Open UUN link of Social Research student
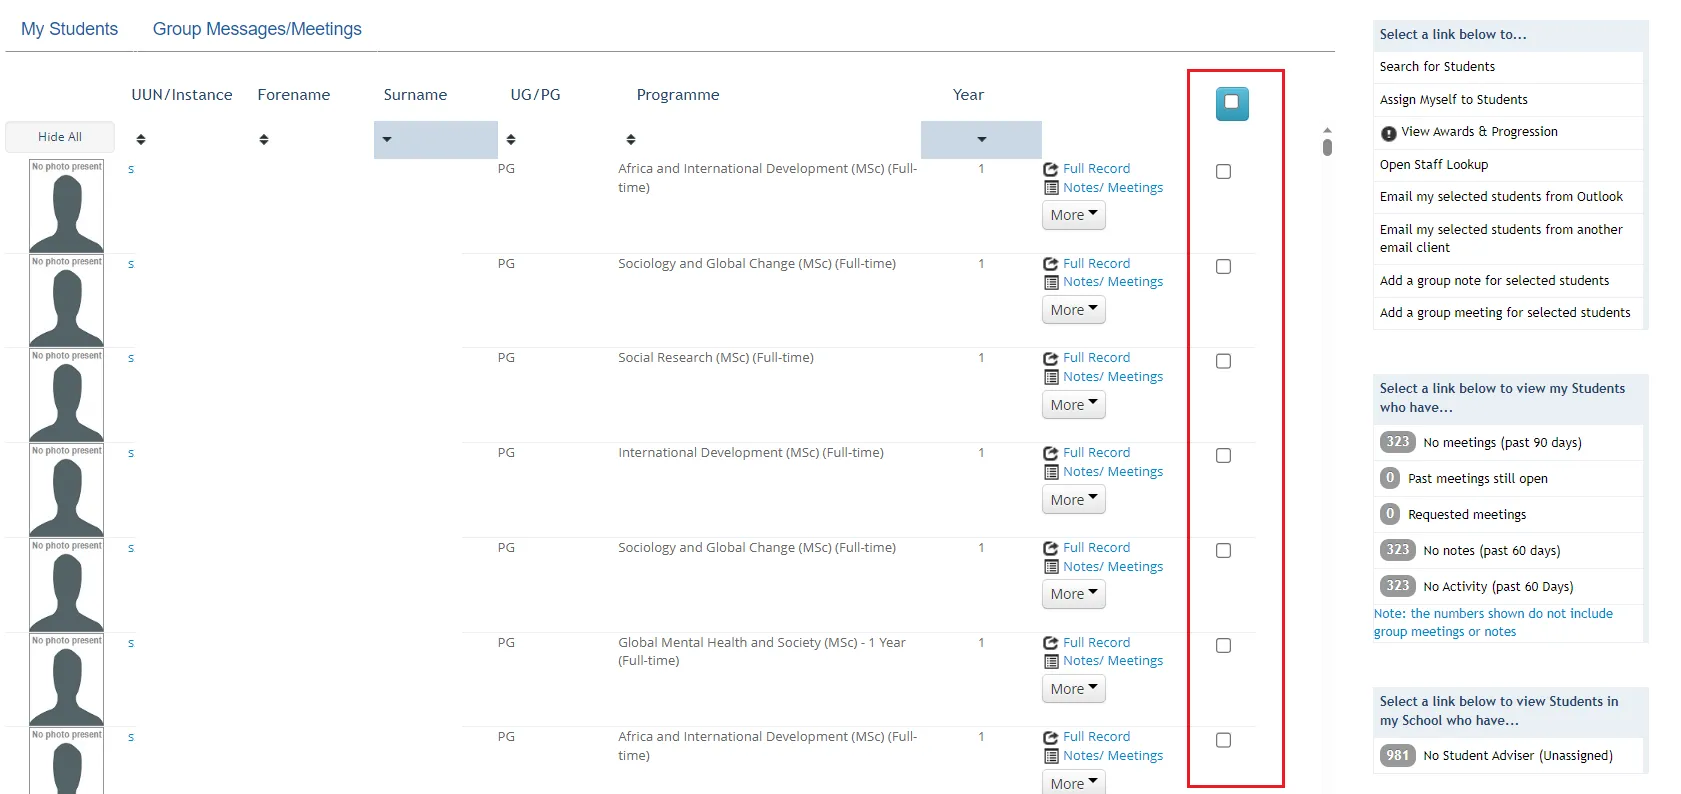Viewport: 1681px width, 794px height. [x=131, y=358]
